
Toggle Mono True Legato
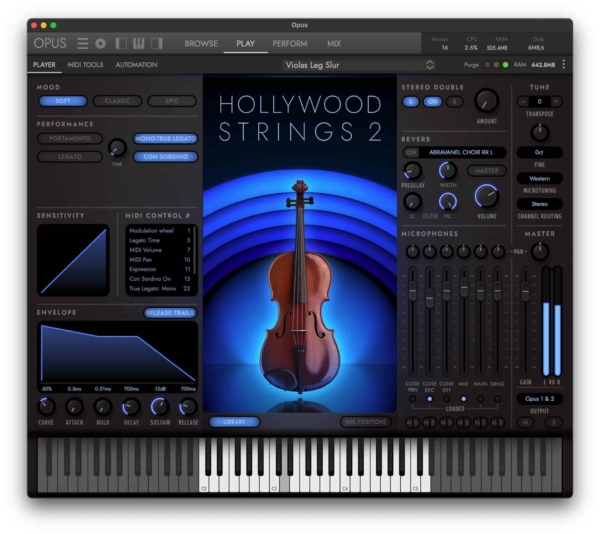[166, 138]
